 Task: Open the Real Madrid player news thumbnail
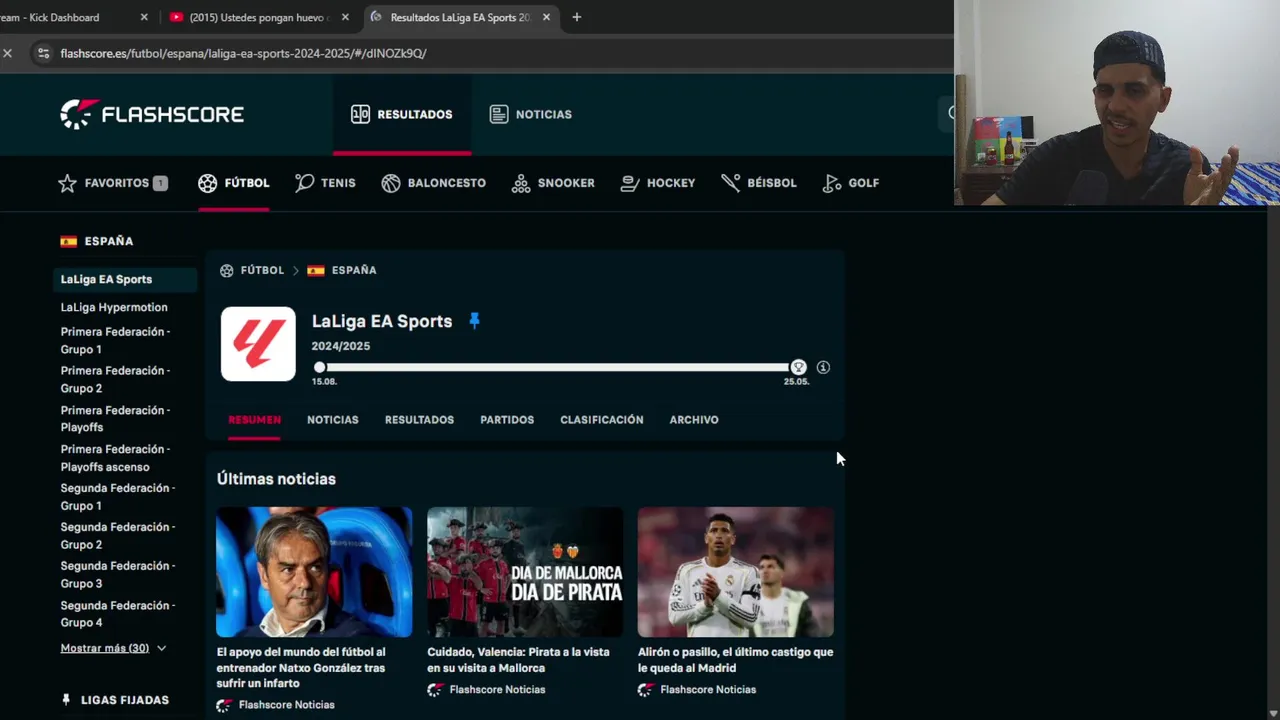[x=736, y=572]
